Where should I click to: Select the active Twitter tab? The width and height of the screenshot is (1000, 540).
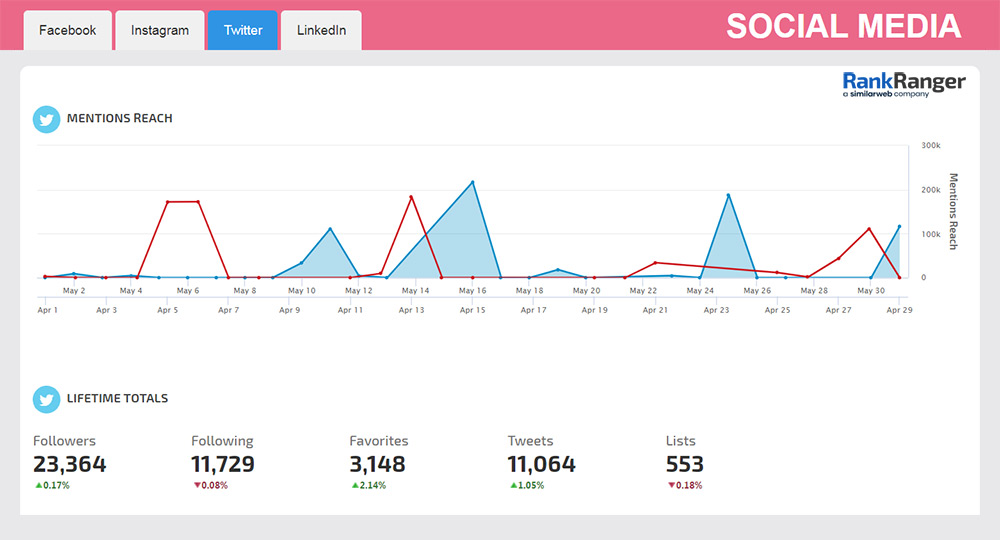(x=243, y=30)
